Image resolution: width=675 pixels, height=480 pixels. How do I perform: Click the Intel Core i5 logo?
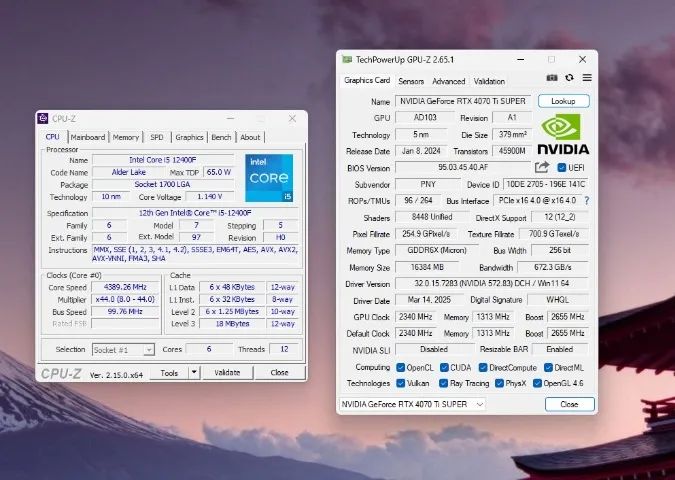(x=269, y=178)
